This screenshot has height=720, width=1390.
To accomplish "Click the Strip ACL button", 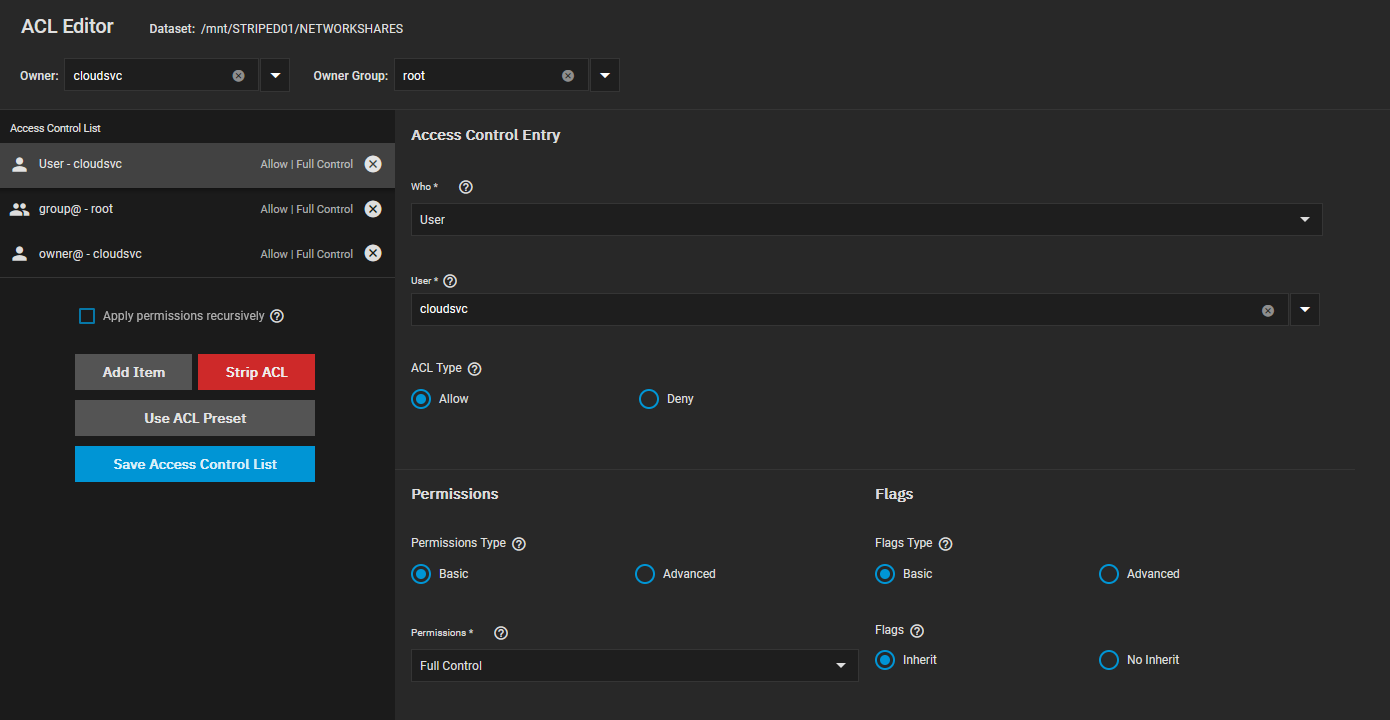I will [256, 372].
